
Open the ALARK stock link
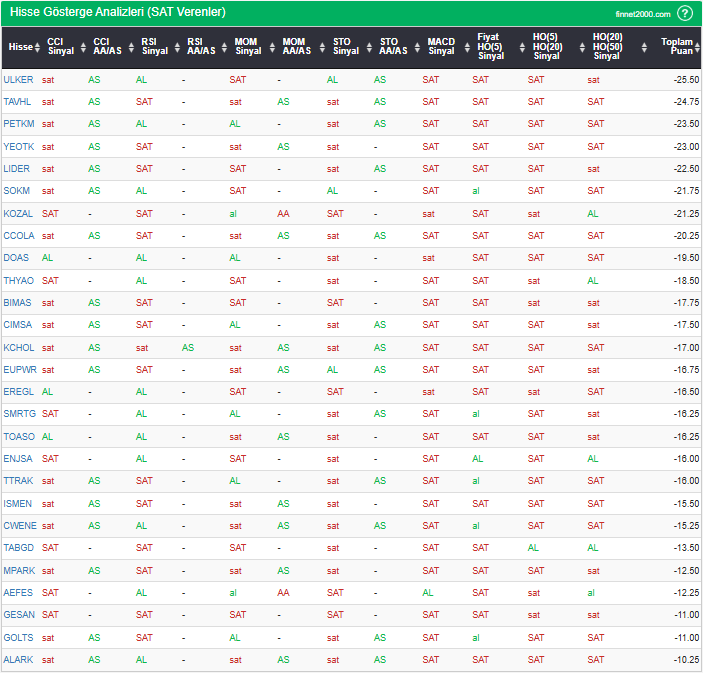(x=18, y=660)
